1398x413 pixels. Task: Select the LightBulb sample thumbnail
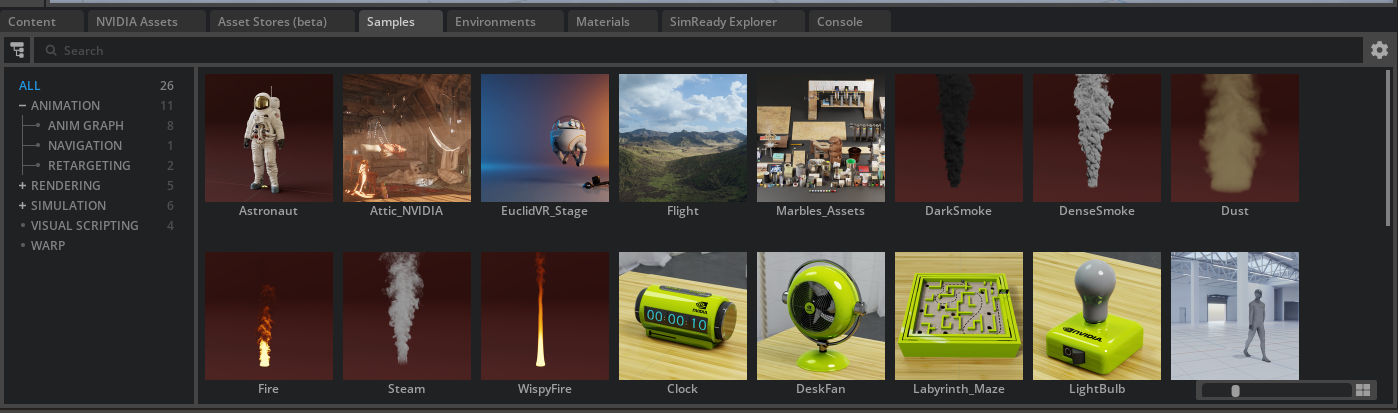[x=1097, y=316]
